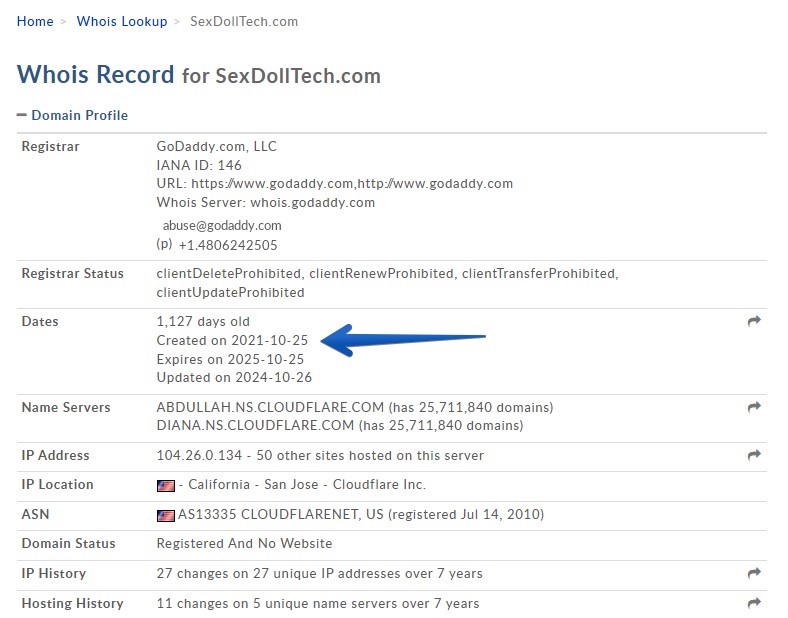Select IANA ID: 146 text
788x618 pixels.
[x=199, y=165]
